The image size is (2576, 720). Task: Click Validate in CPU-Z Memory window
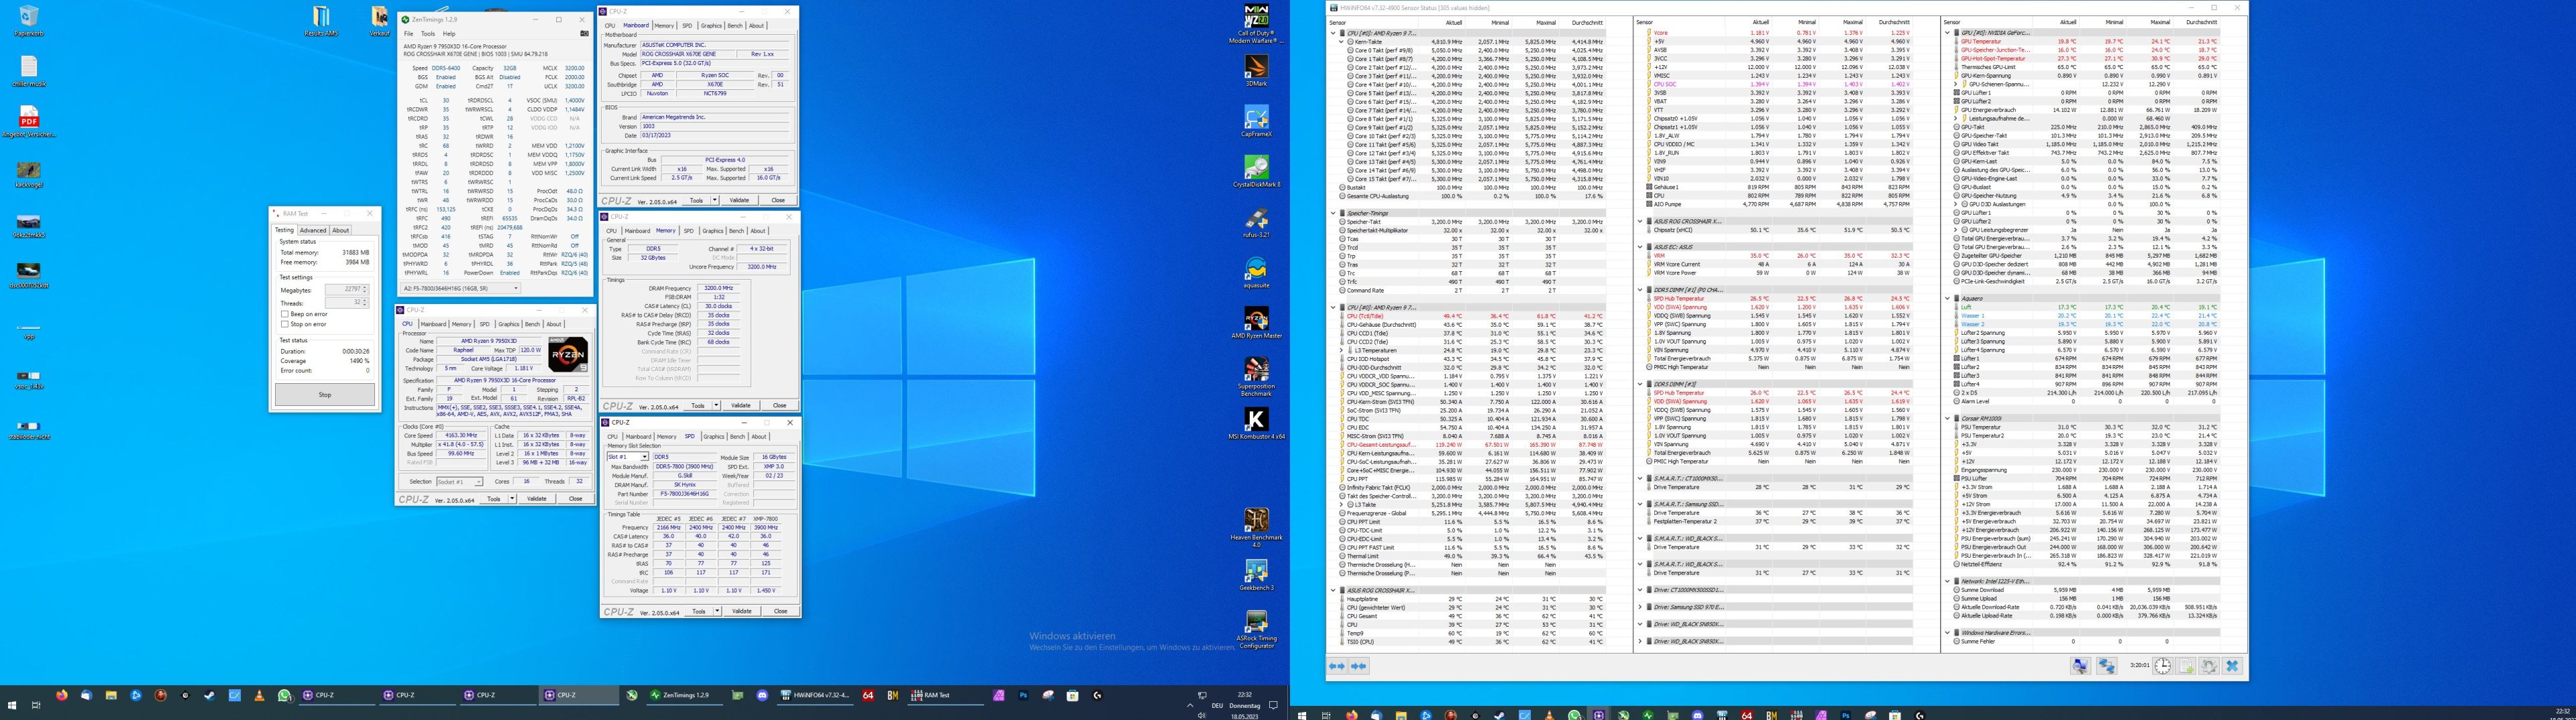(x=740, y=405)
